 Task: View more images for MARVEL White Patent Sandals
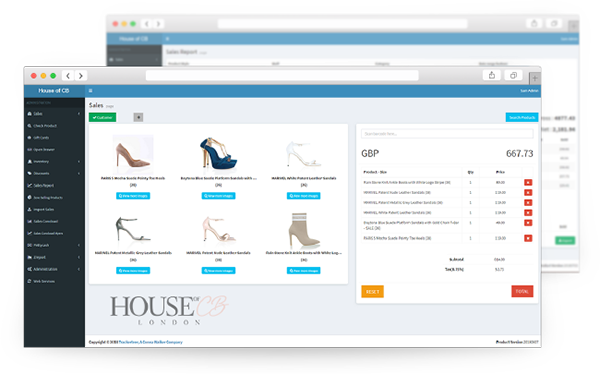pos(303,196)
